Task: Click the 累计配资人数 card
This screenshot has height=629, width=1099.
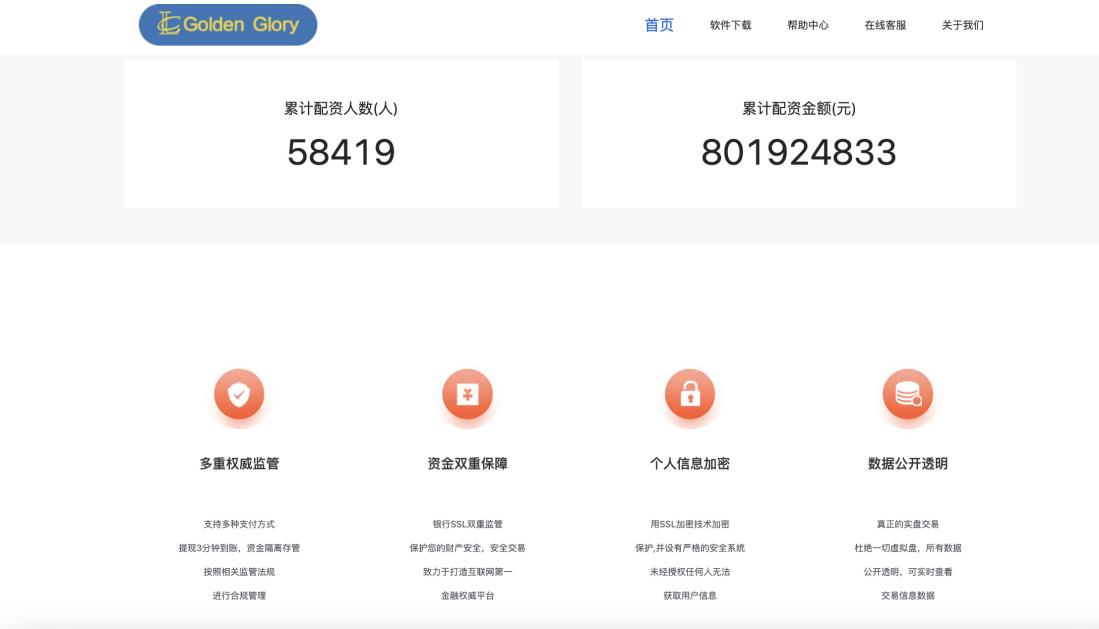Action: tap(341, 132)
